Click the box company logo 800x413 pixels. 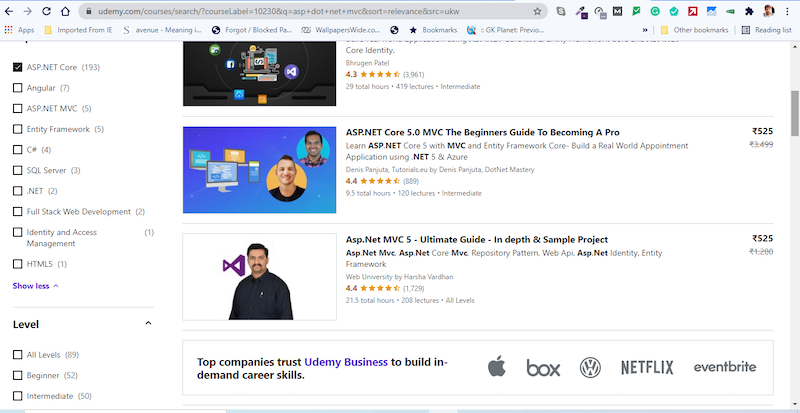click(x=543, y=368)
